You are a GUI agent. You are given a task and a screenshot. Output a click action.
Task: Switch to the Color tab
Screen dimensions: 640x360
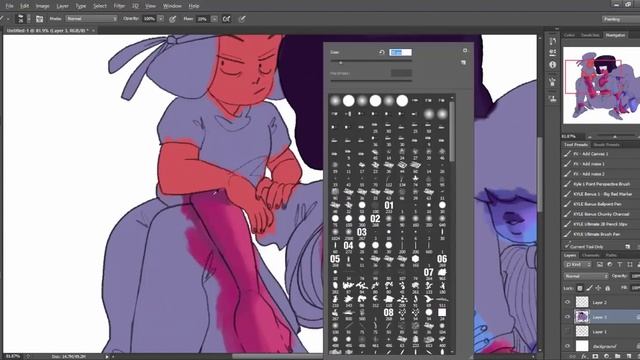coord(569,35)
